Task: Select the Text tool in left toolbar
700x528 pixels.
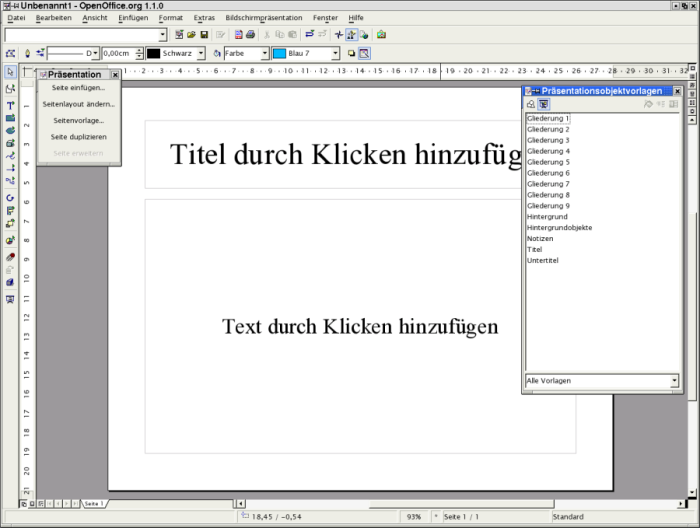Action: pyautogui.click(x=10, y=105)
